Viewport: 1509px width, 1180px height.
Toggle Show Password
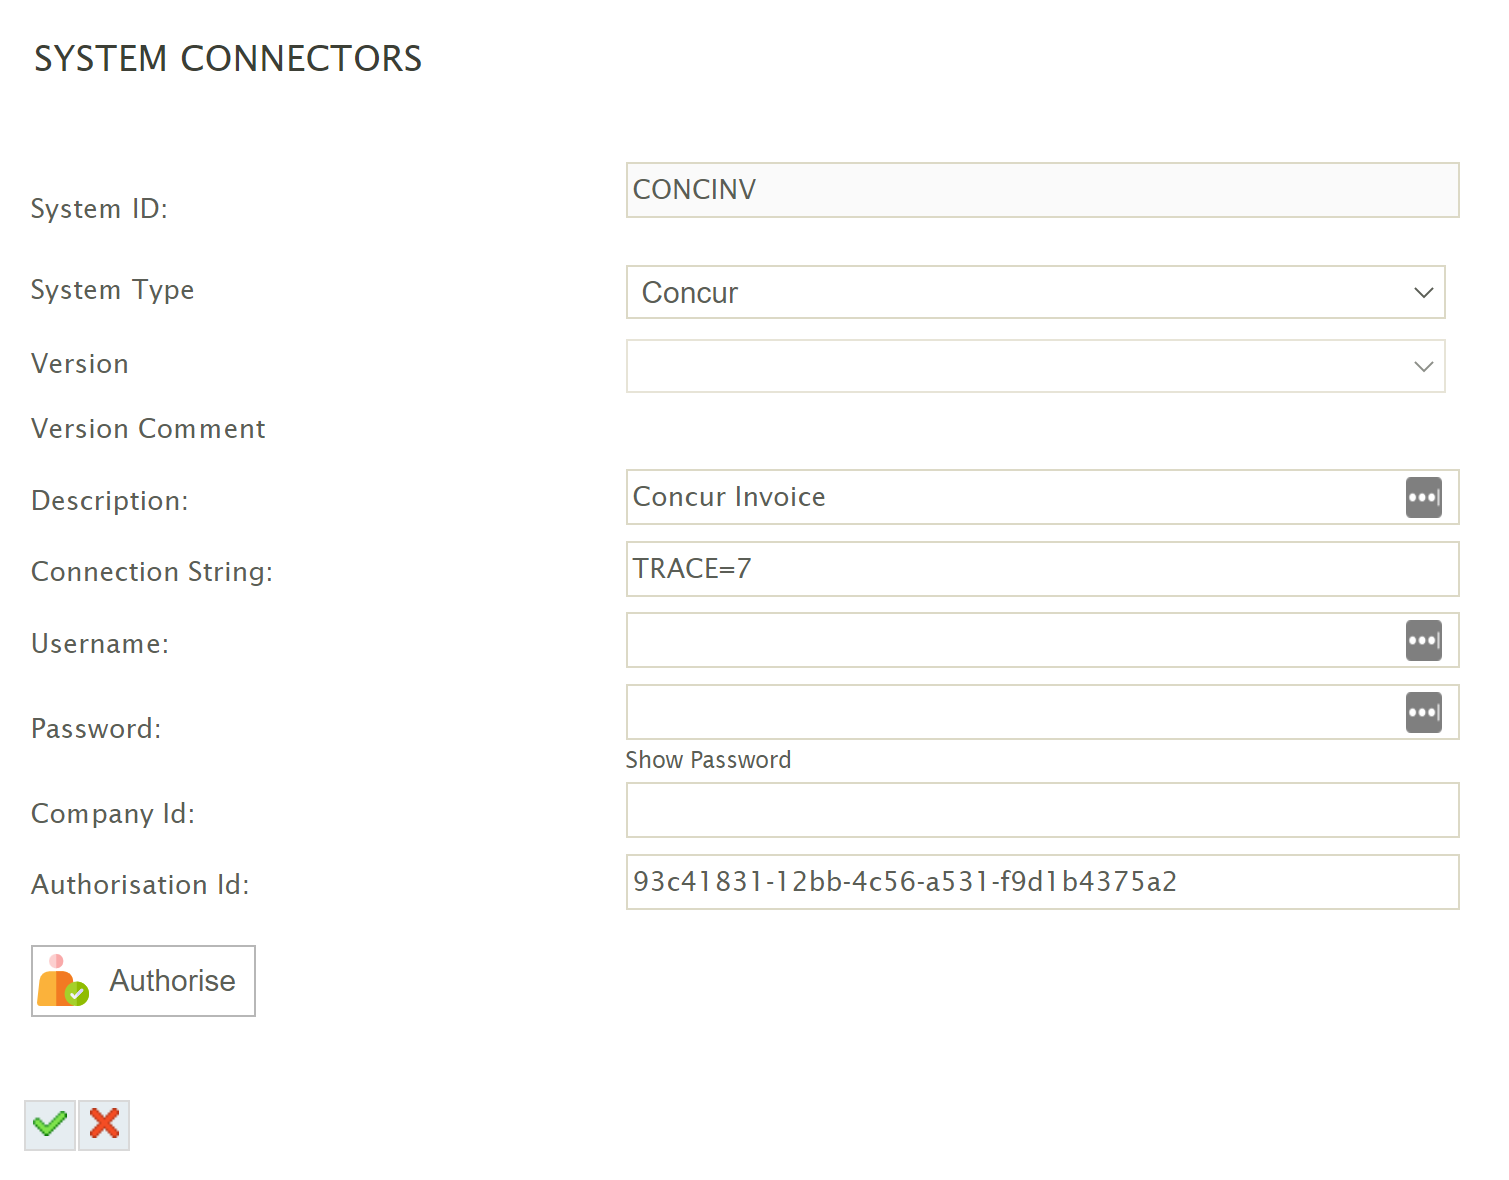708,760
